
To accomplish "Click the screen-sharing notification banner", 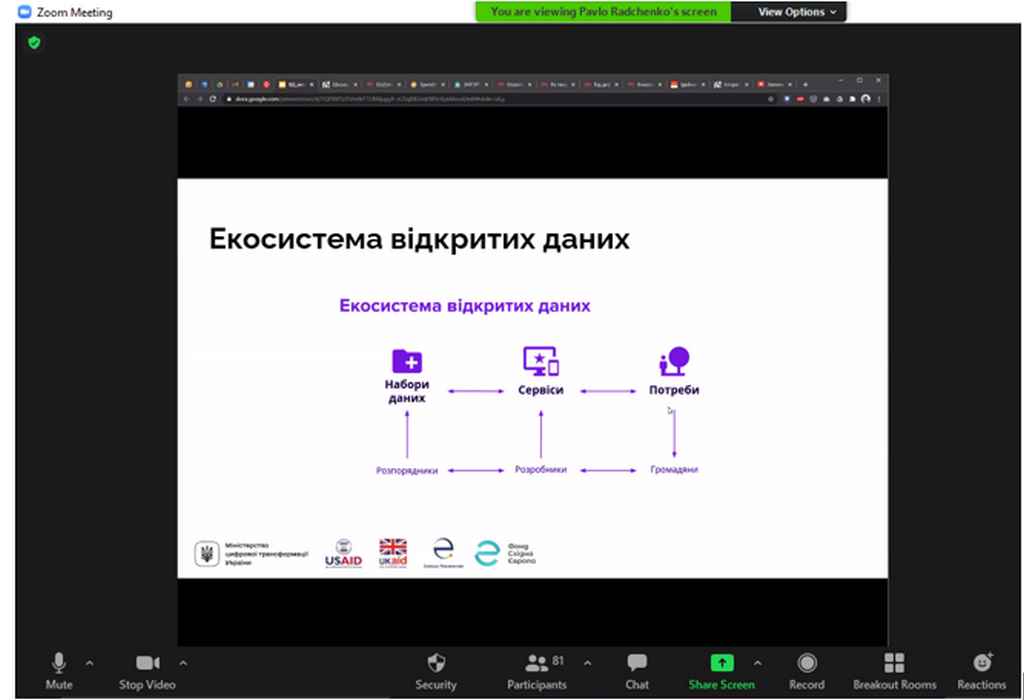I will (x=603, y=12).
